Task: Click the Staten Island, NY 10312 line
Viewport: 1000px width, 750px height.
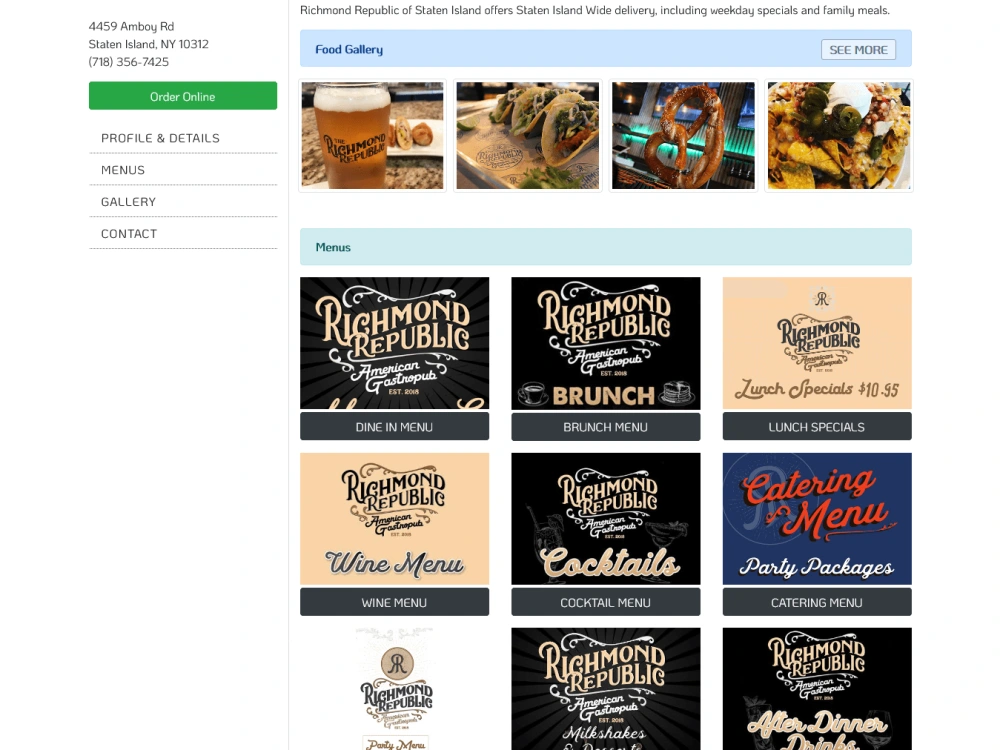Action: [148, 44]
